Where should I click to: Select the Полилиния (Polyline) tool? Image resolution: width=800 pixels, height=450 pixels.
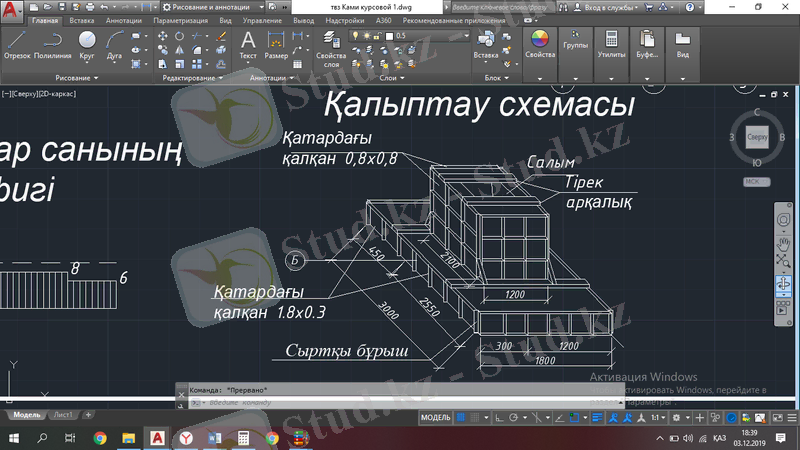point(52,43)
